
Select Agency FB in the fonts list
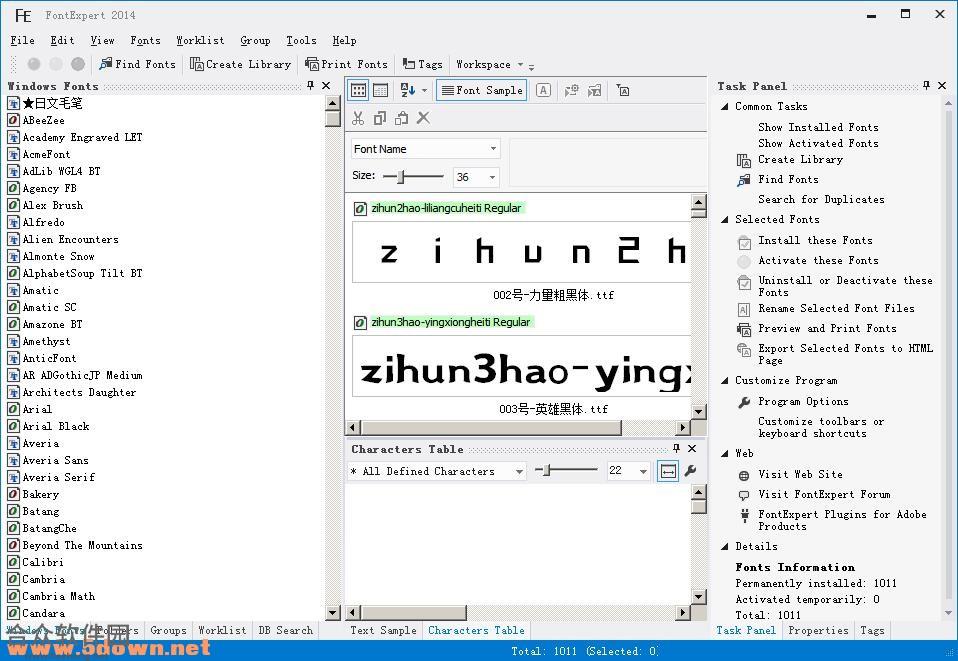[49, 188]
